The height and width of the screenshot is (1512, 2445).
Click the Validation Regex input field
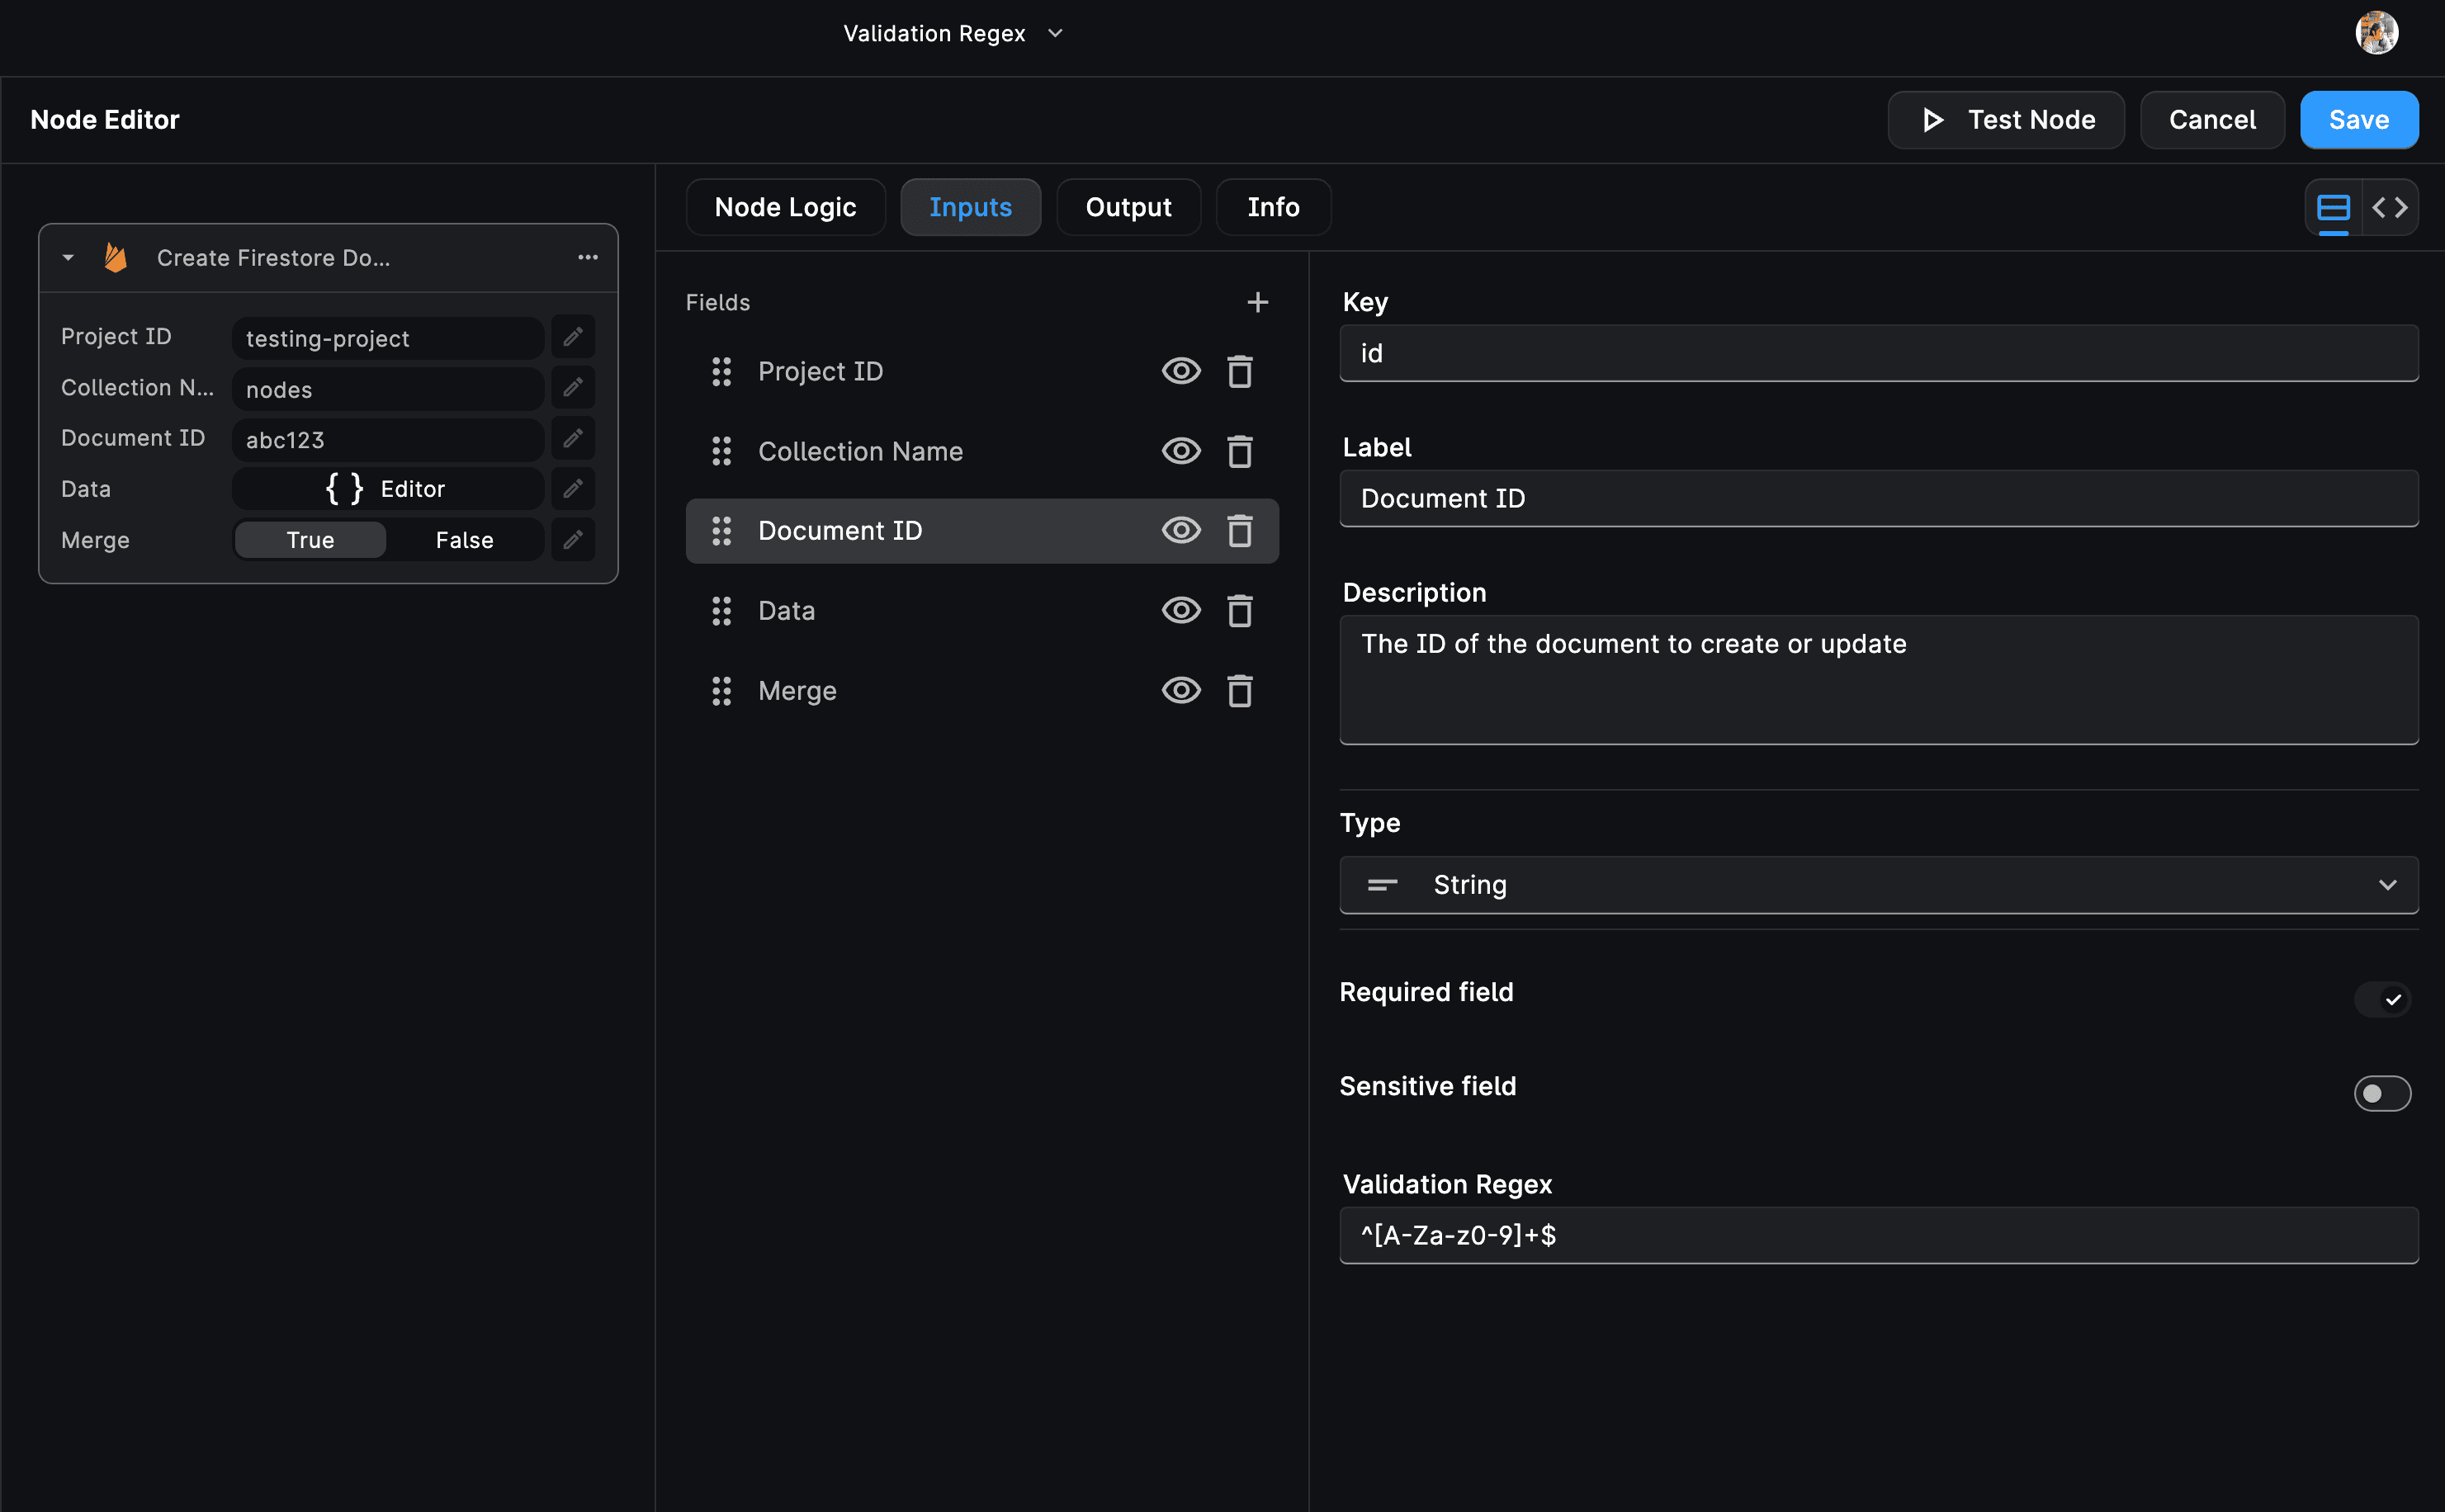coord(1878,1235)
